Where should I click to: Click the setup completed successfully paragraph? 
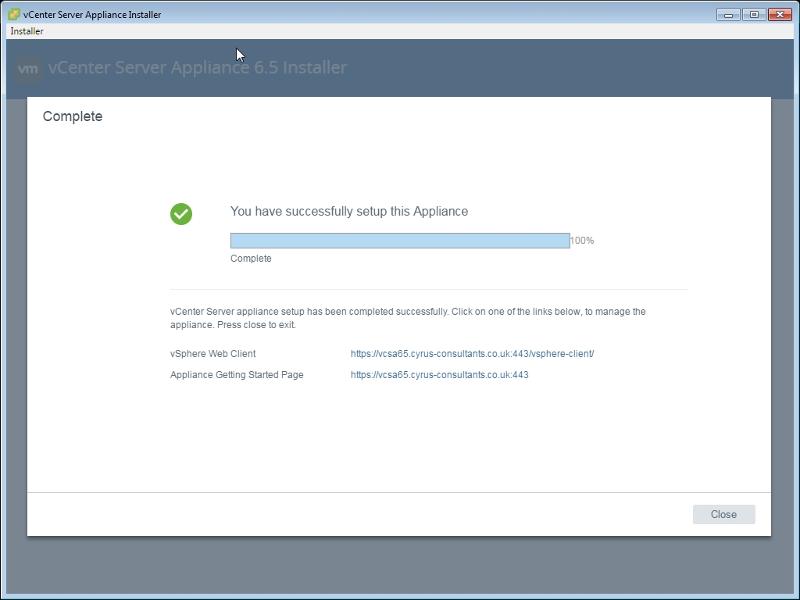tap(408, 318)
